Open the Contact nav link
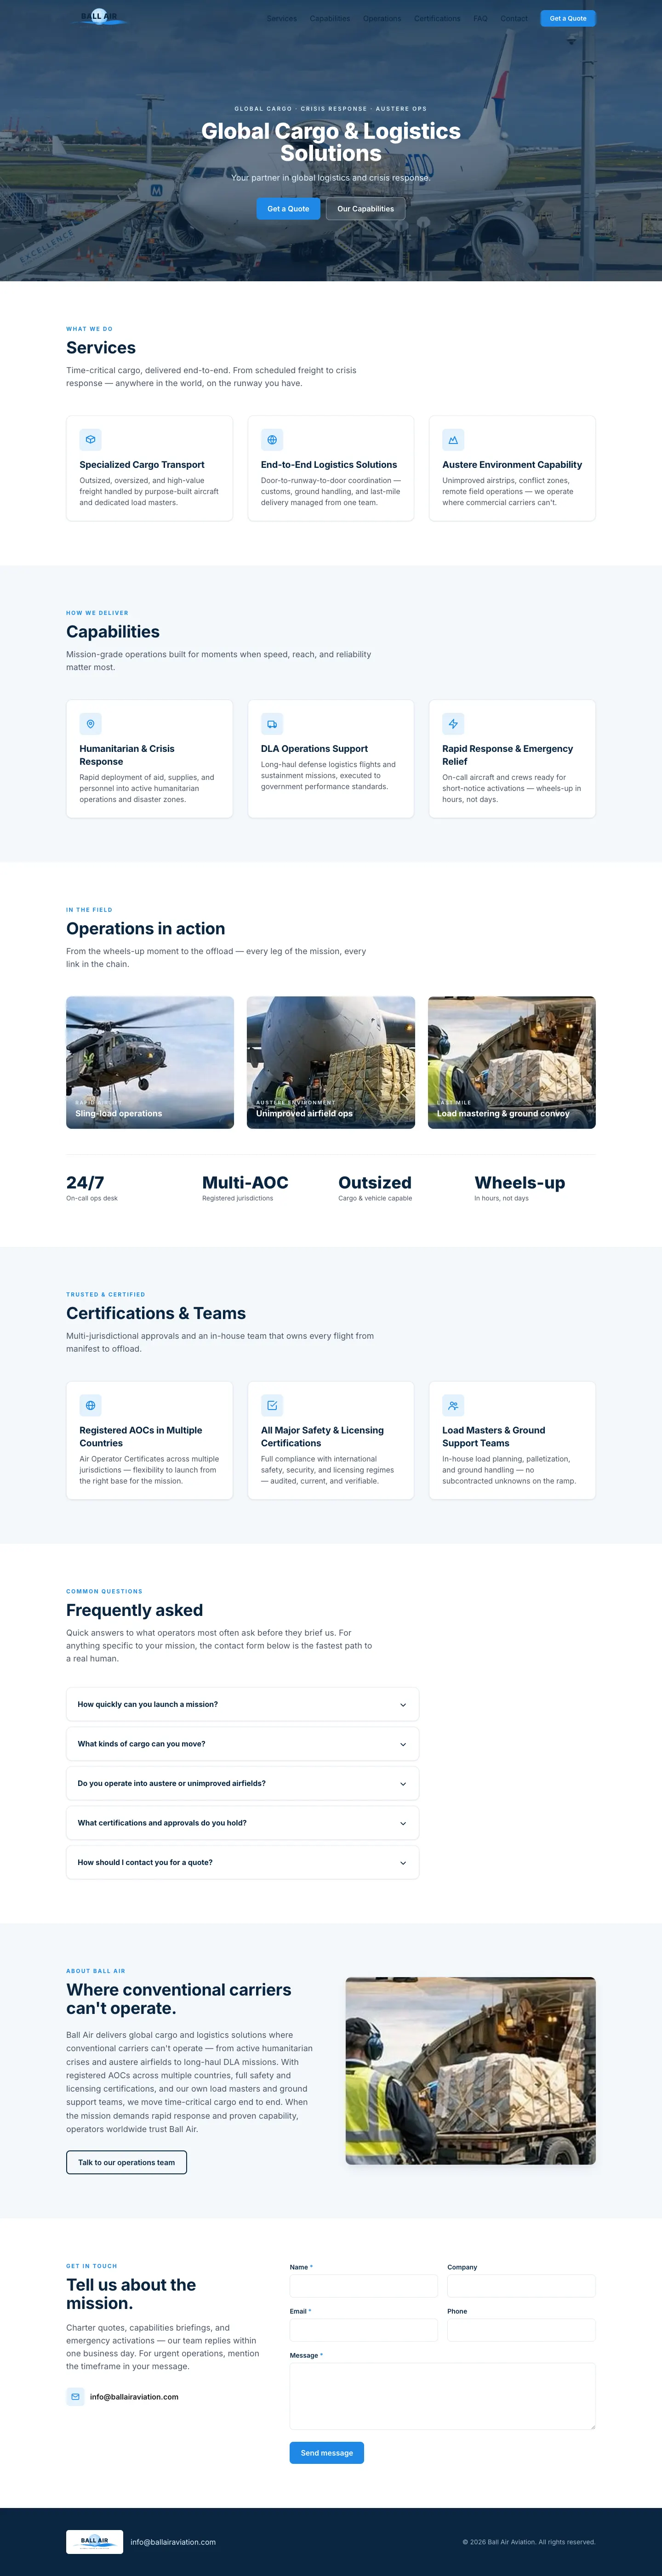 514,18
